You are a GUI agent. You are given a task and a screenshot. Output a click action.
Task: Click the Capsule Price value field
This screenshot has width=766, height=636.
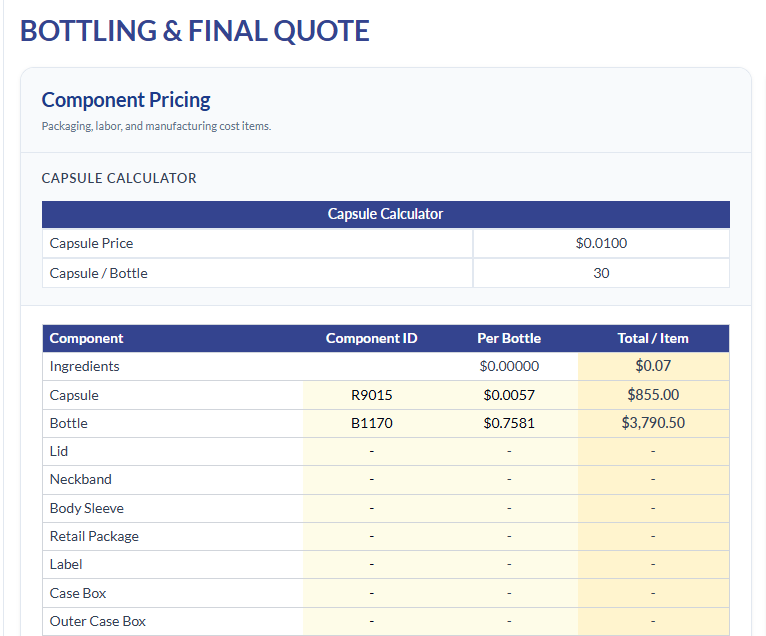tap(601, 243)
